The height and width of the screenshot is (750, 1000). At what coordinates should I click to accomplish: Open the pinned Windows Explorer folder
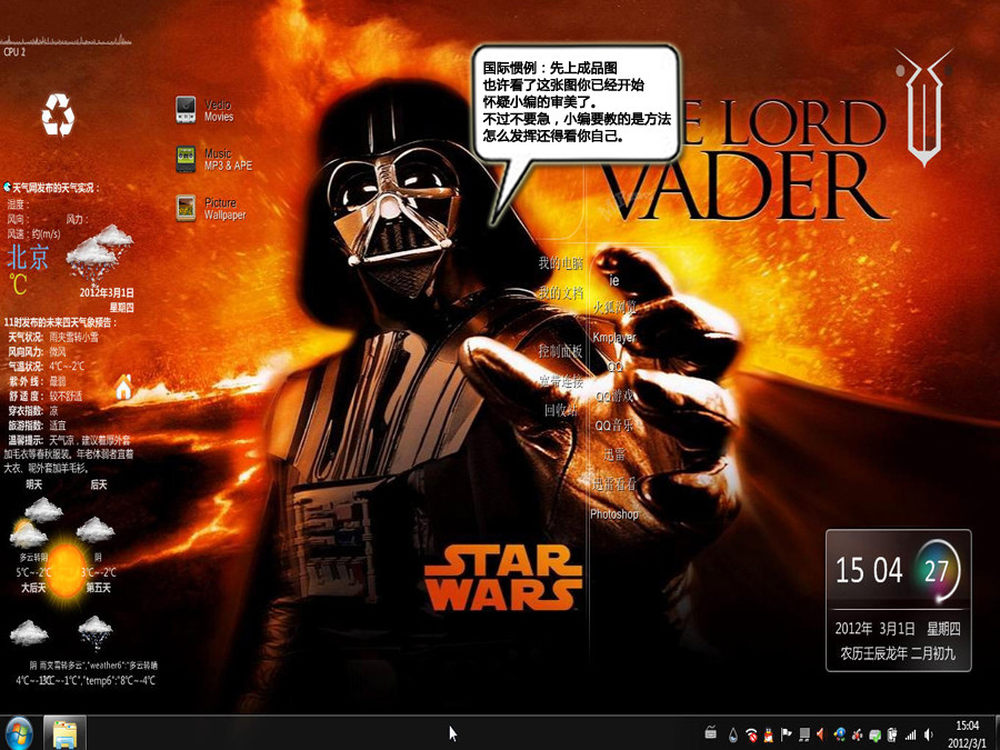[x=65, y=732]
